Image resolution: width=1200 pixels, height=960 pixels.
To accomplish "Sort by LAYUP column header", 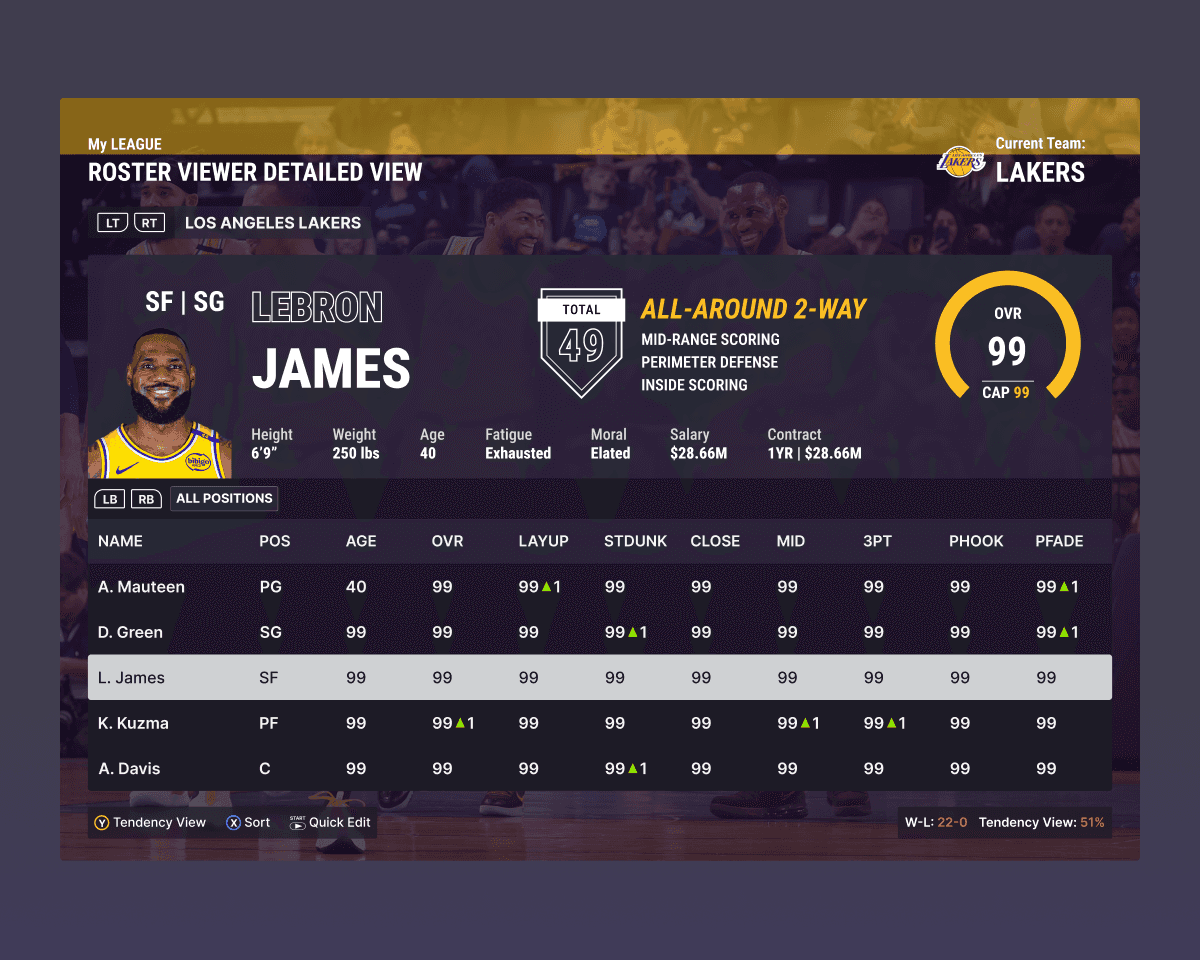I will tap(543, 541).
